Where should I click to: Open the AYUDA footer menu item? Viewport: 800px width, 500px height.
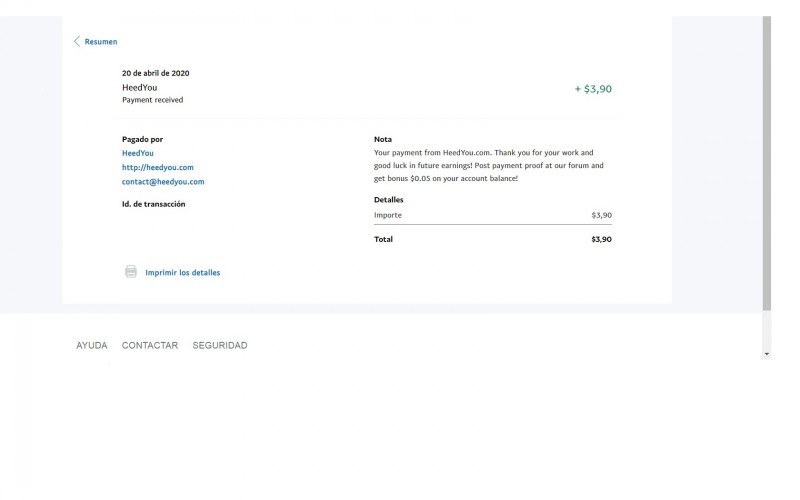click(x=92, y=346)
